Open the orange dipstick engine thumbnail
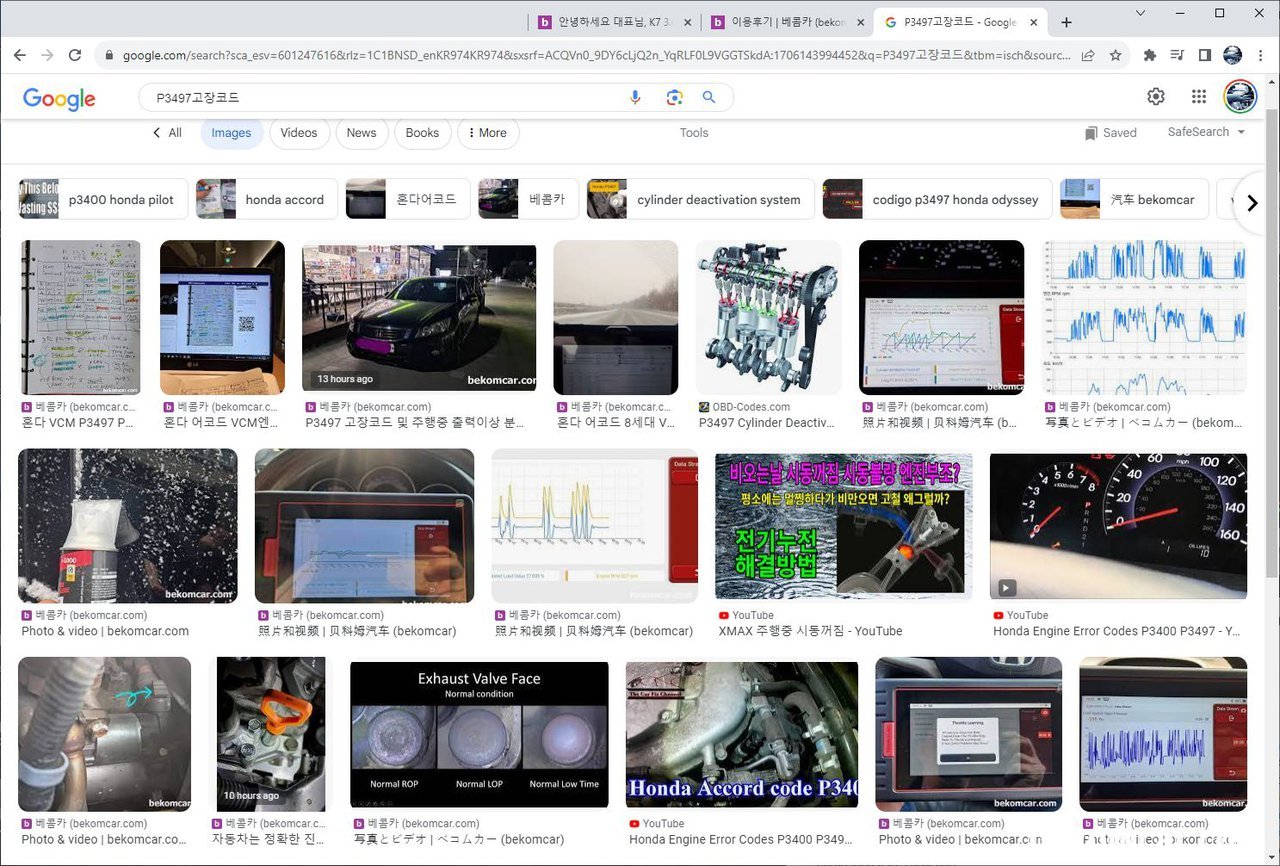This screenshot has width=1280, height=866. (x=270, y=734)
